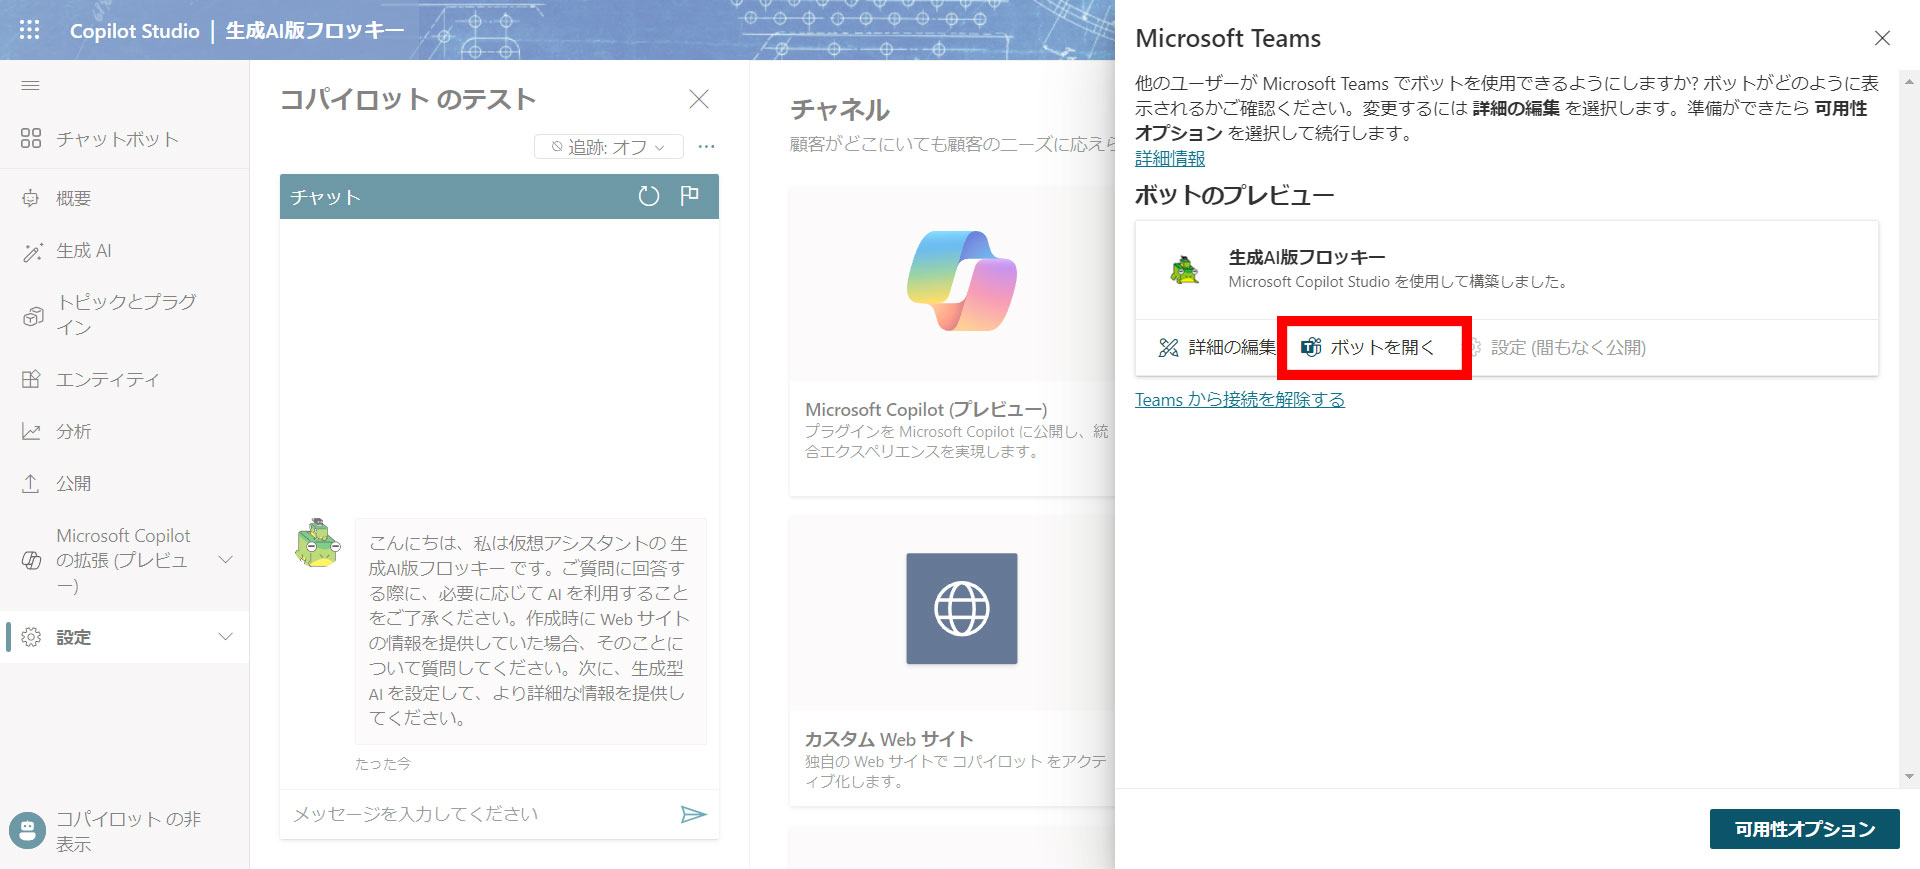
Task: Go to トピックとプラグイン
Action: [125, 315]
